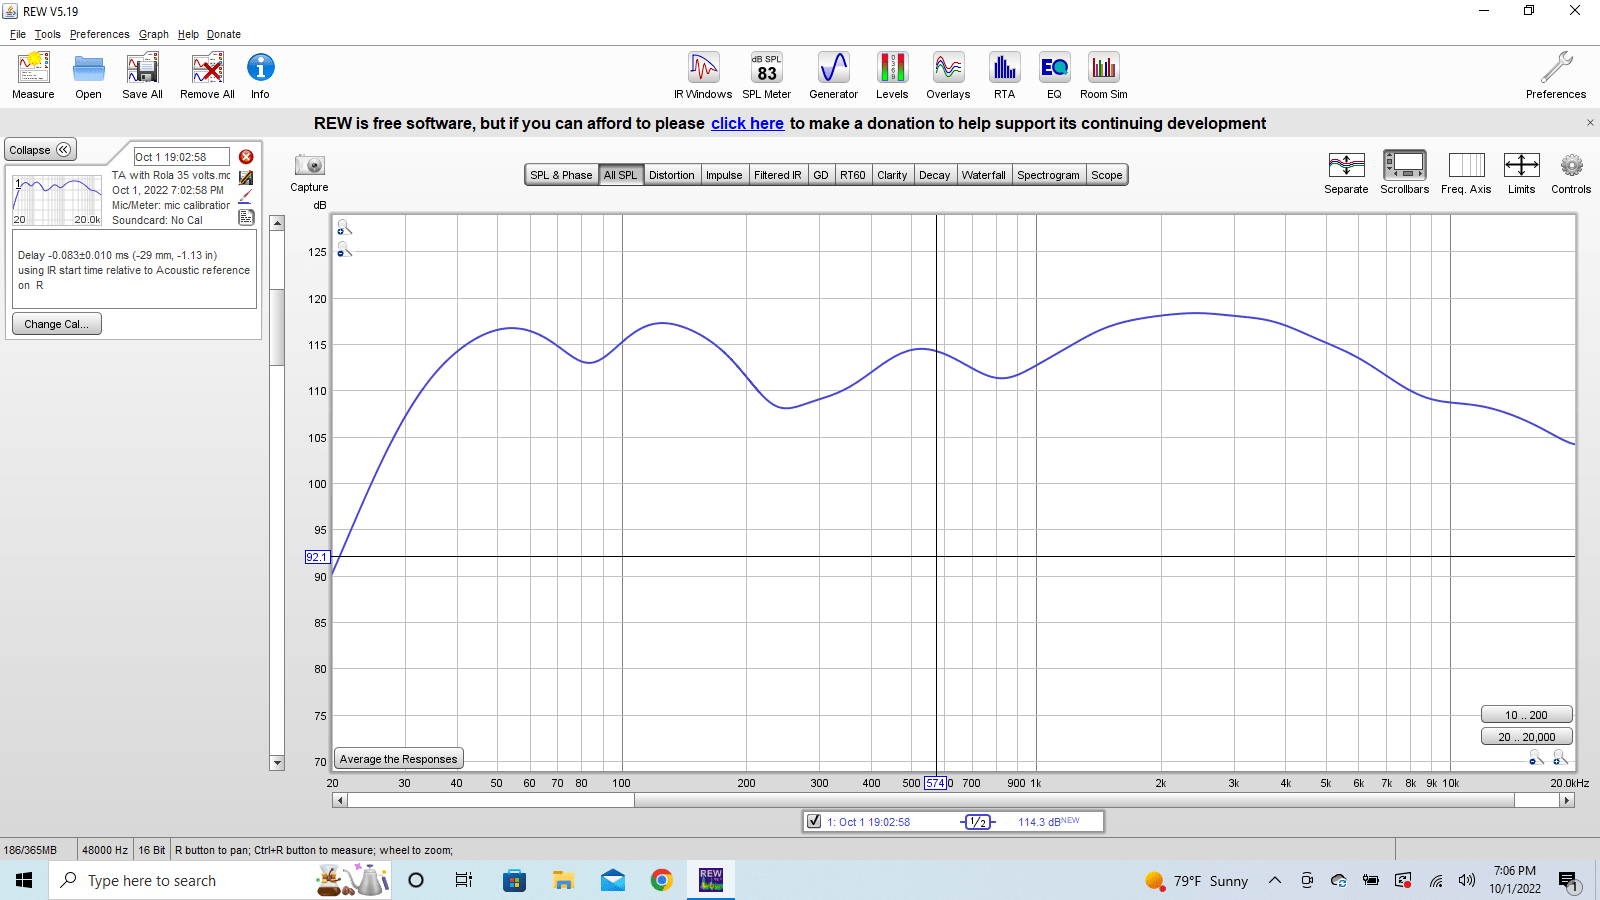Switch to Decay tab
The width and height of the screenshot is (1600, 900).
(x=935, y=175)
